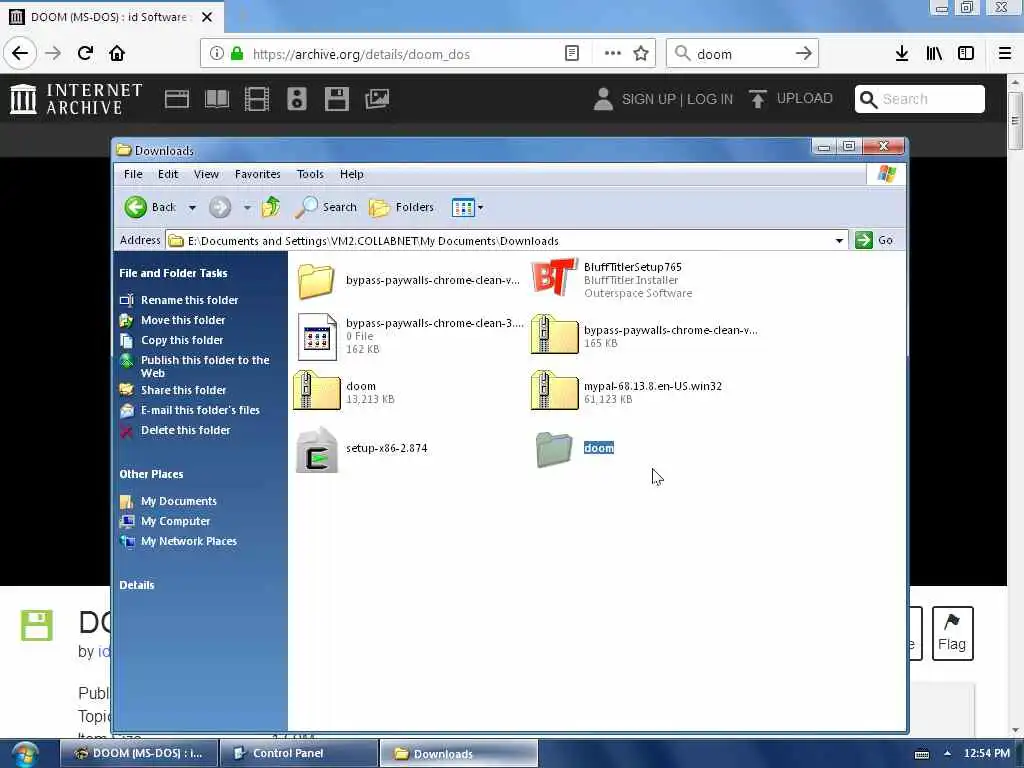Screen dimensions: 1024x768
Task: Select the doom zip archive 13,213 KB
Action: 317,392
